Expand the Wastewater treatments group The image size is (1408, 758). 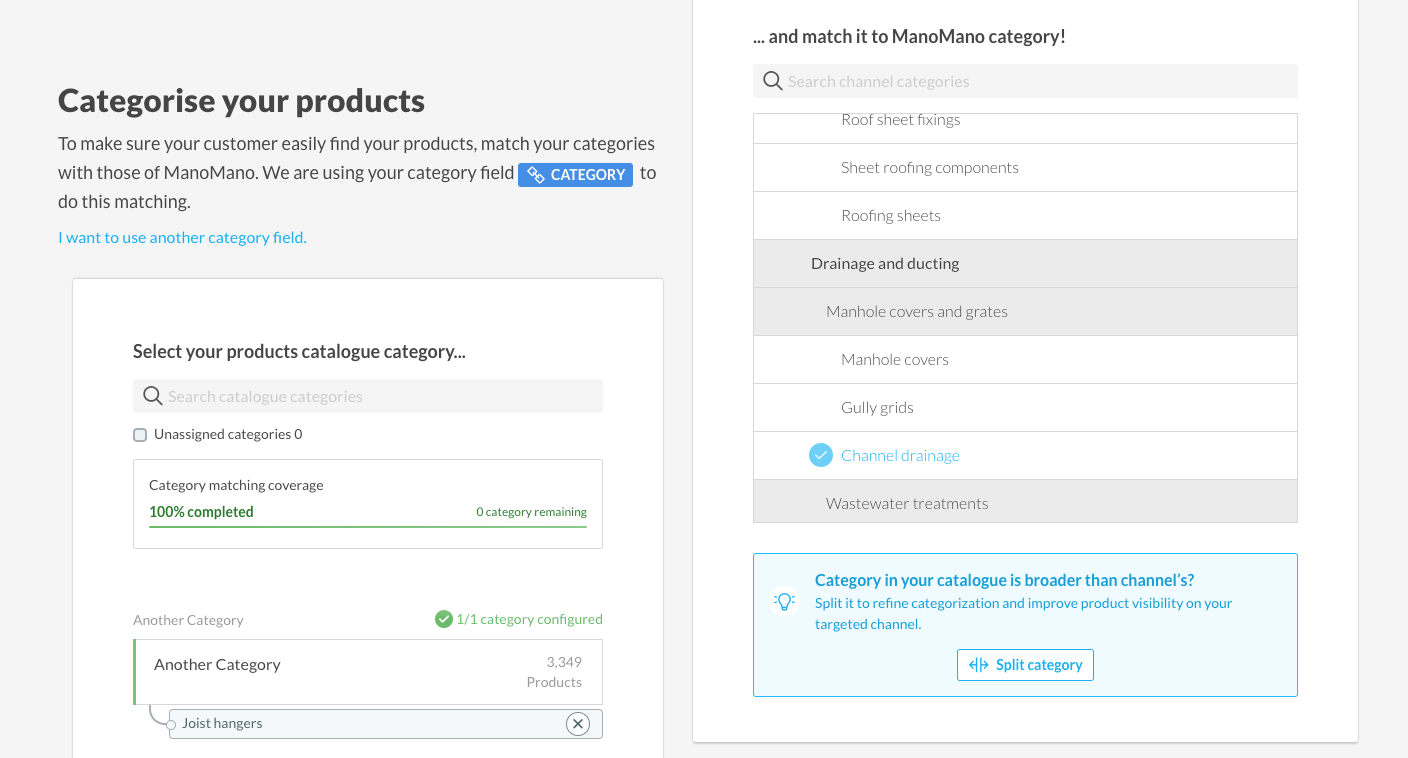(906, 503)
